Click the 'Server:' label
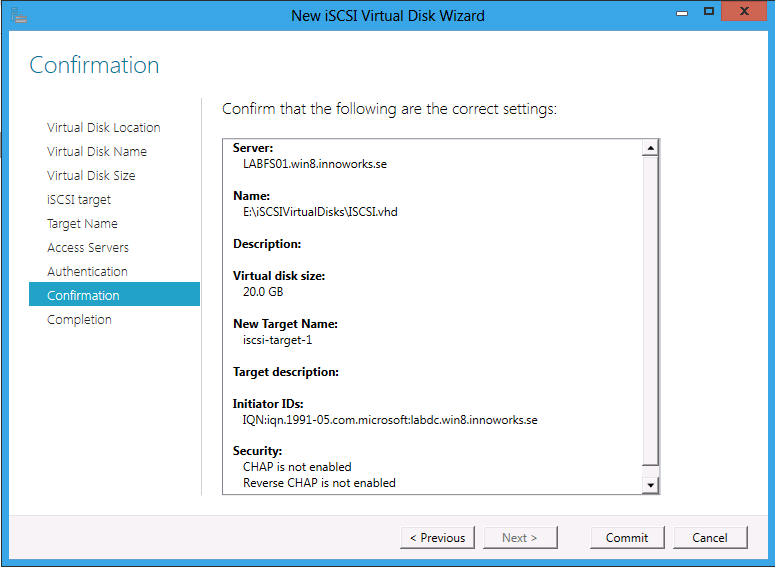775x567 pixels. click(x=253, y=148)
